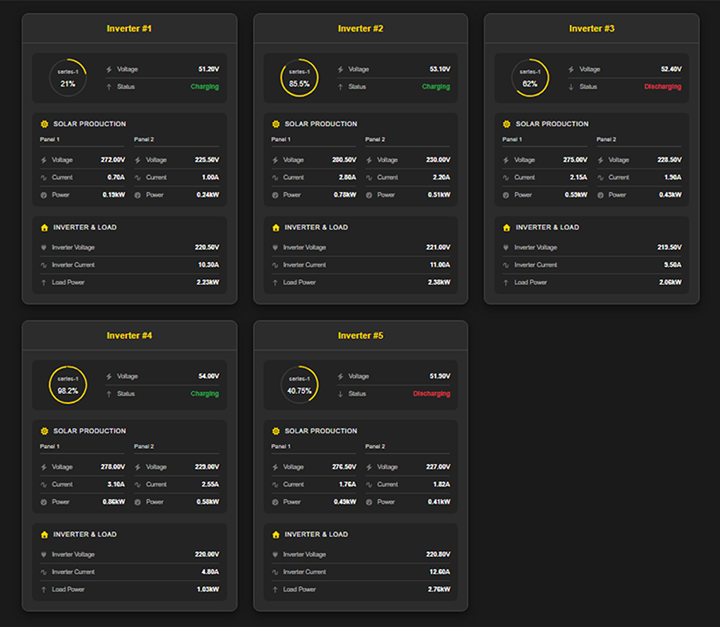Screen dimensions: 720x627
Task: Select the Inverter #5 card title
Action: (361, 336)
